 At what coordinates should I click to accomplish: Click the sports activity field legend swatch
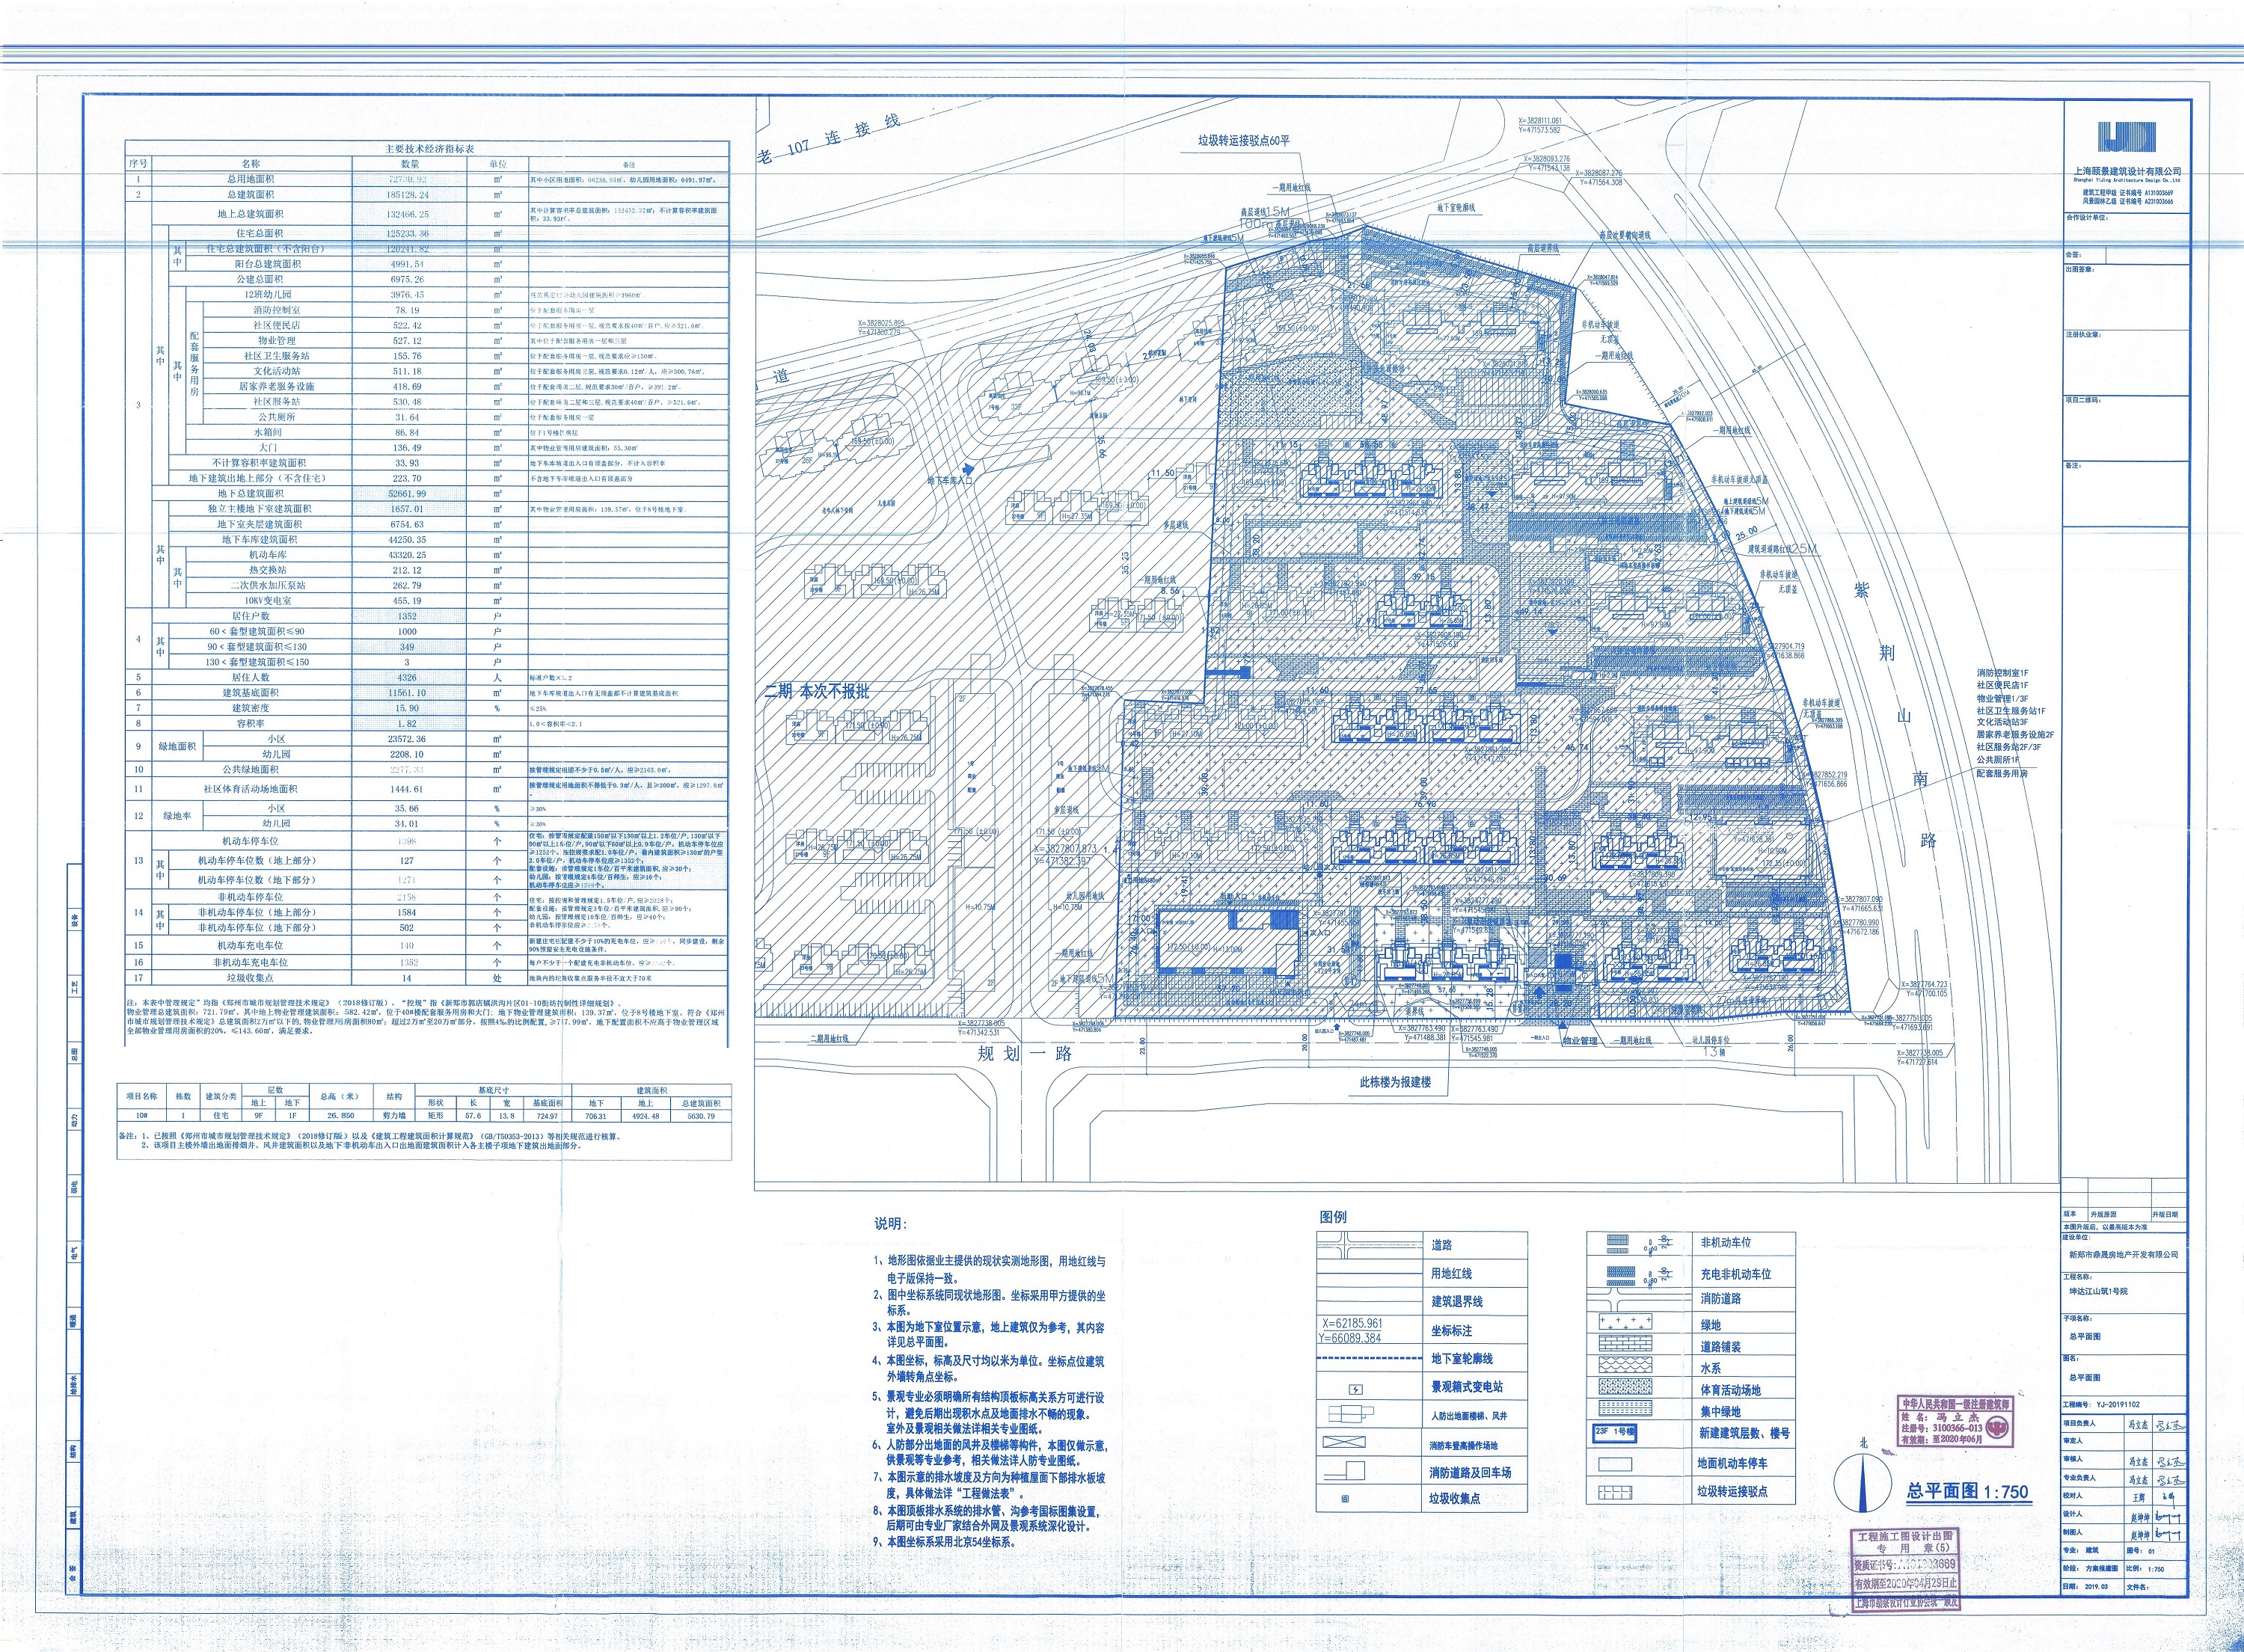click(1625, 1387)
